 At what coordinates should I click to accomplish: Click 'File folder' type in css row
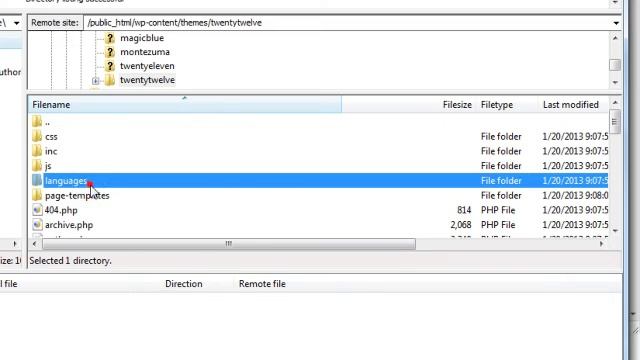click(x=501, y=136)
